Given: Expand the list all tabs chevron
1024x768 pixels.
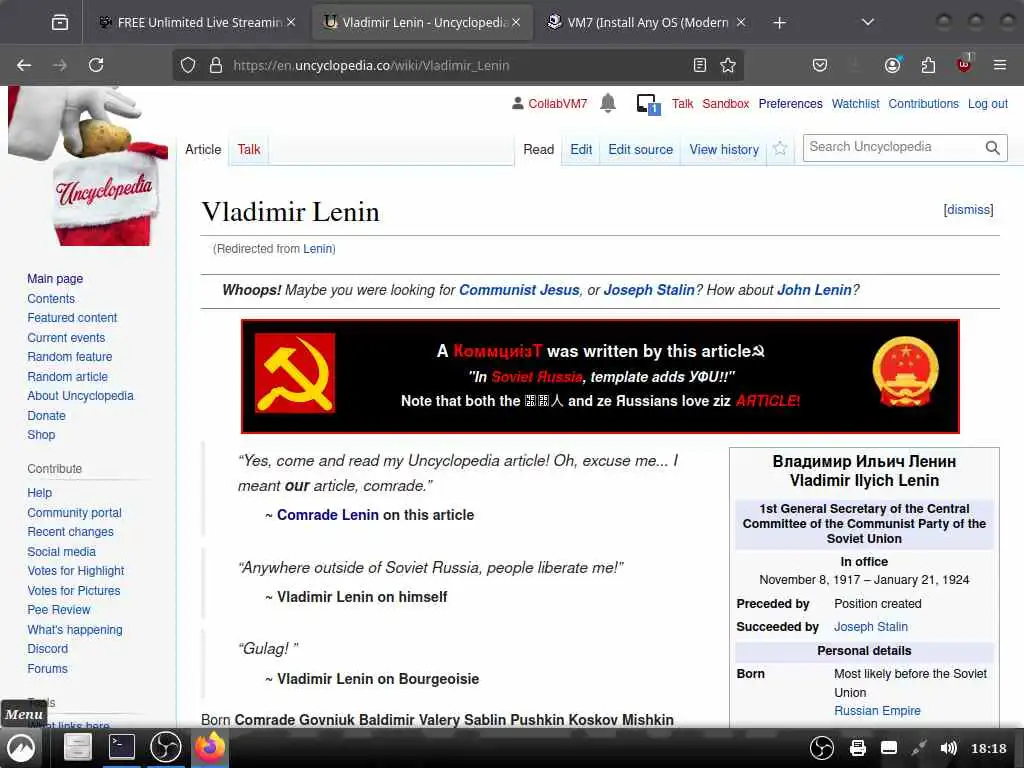Looking at the screenshot, I should pyautogui.click(x=867, y=23).
